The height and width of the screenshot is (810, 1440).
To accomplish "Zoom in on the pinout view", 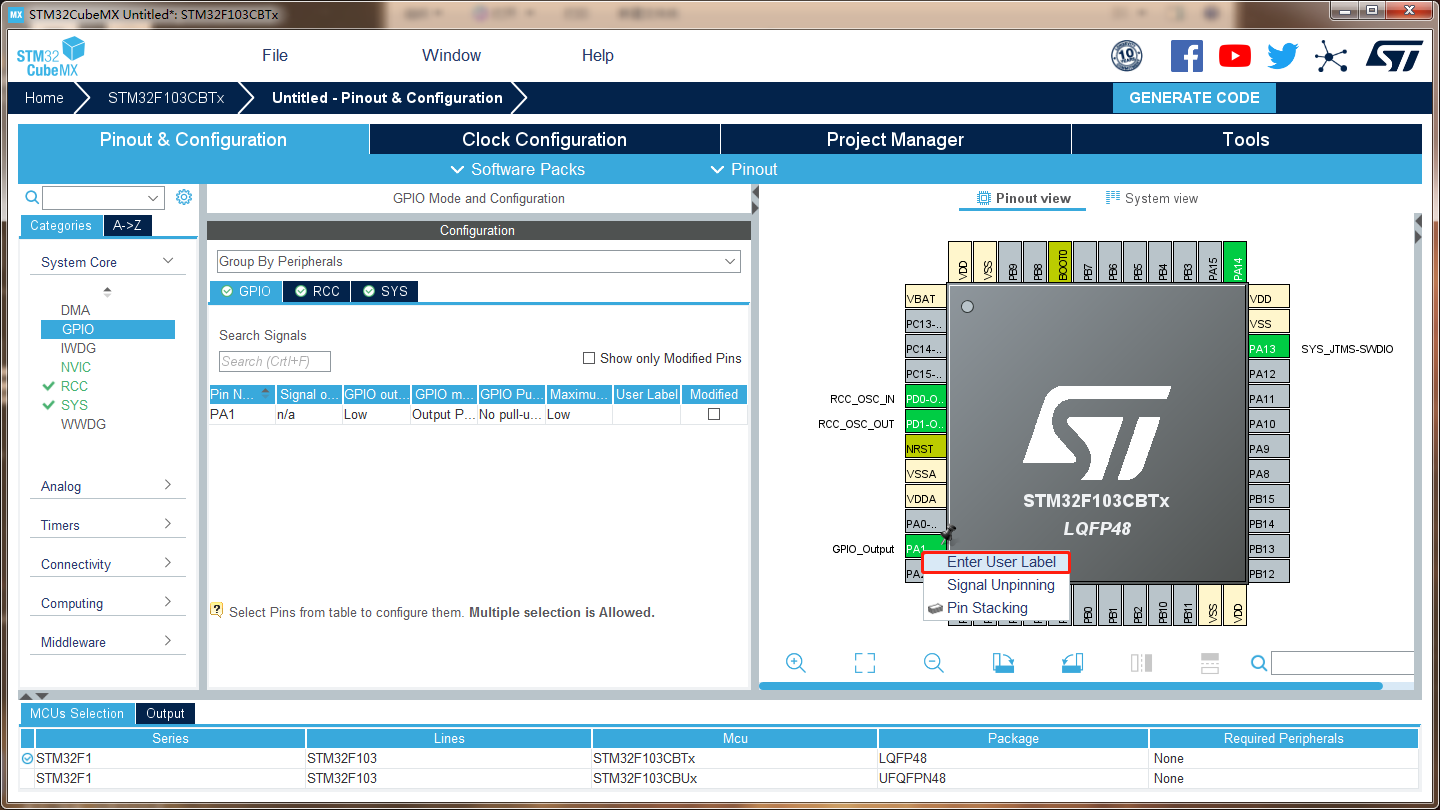I will pos(796,662).
